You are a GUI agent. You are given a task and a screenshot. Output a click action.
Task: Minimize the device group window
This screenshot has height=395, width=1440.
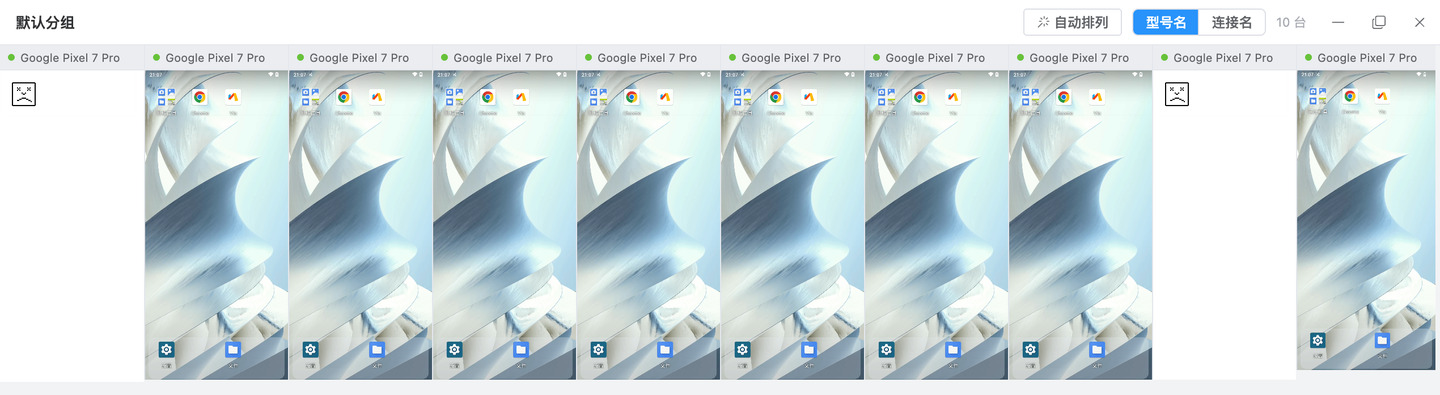point(1338,22)
